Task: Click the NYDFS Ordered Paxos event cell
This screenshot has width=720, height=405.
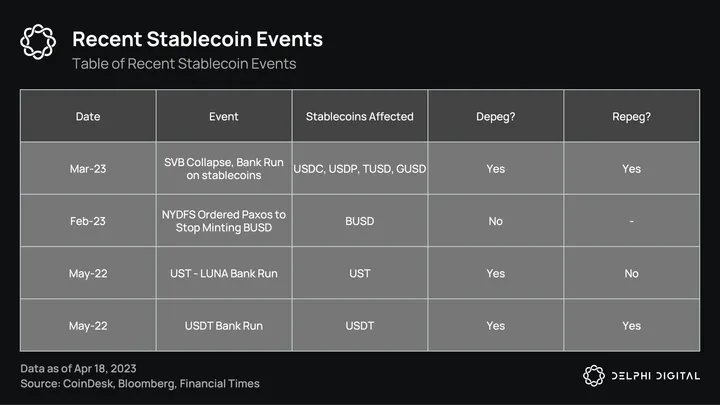Action: click(224, 220)
